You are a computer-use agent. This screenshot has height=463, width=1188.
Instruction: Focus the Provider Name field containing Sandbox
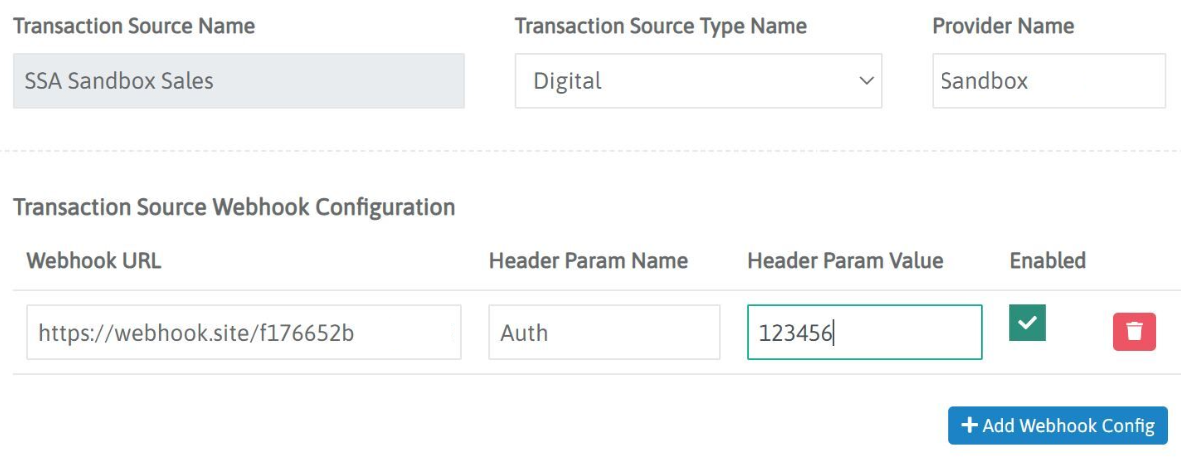point(1048,81)
